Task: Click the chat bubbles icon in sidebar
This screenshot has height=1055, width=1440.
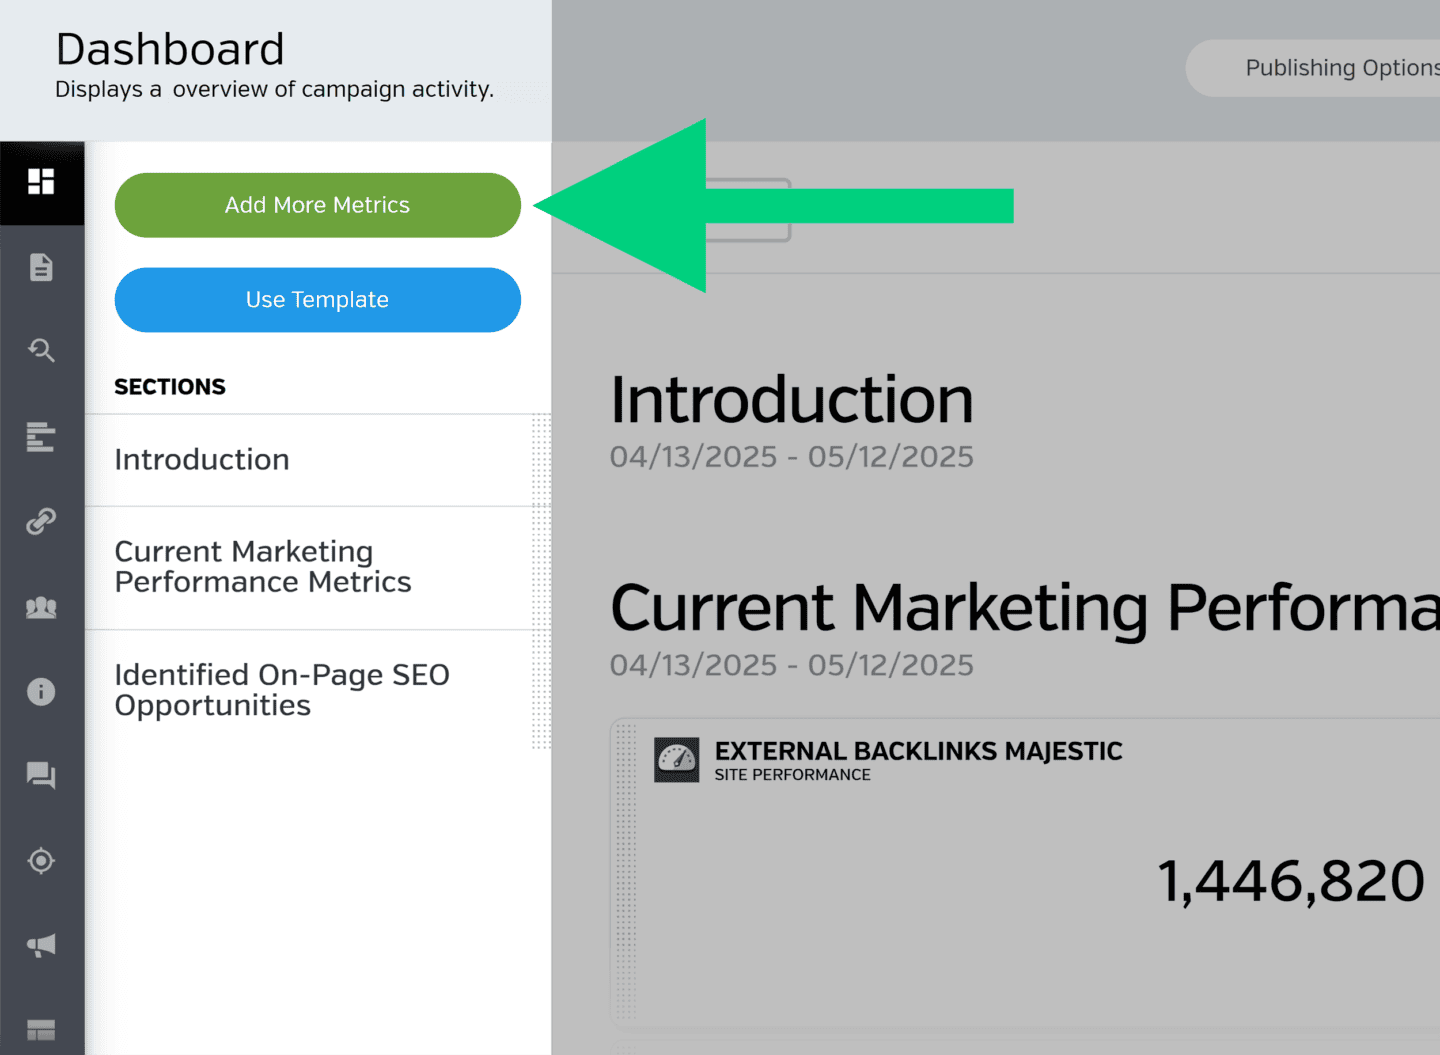Action: click(x=41, y=775)
